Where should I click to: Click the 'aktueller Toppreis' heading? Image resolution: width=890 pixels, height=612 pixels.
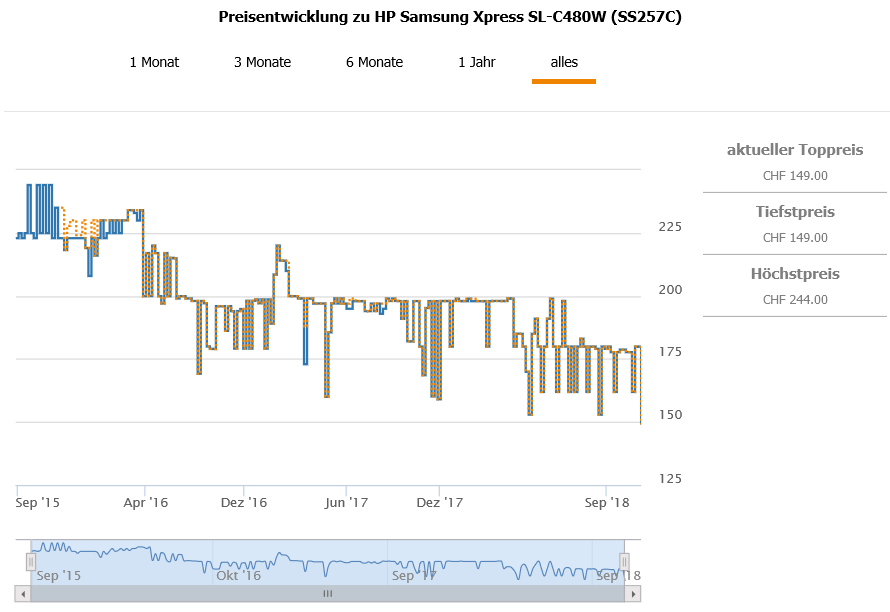click(795, 150)
